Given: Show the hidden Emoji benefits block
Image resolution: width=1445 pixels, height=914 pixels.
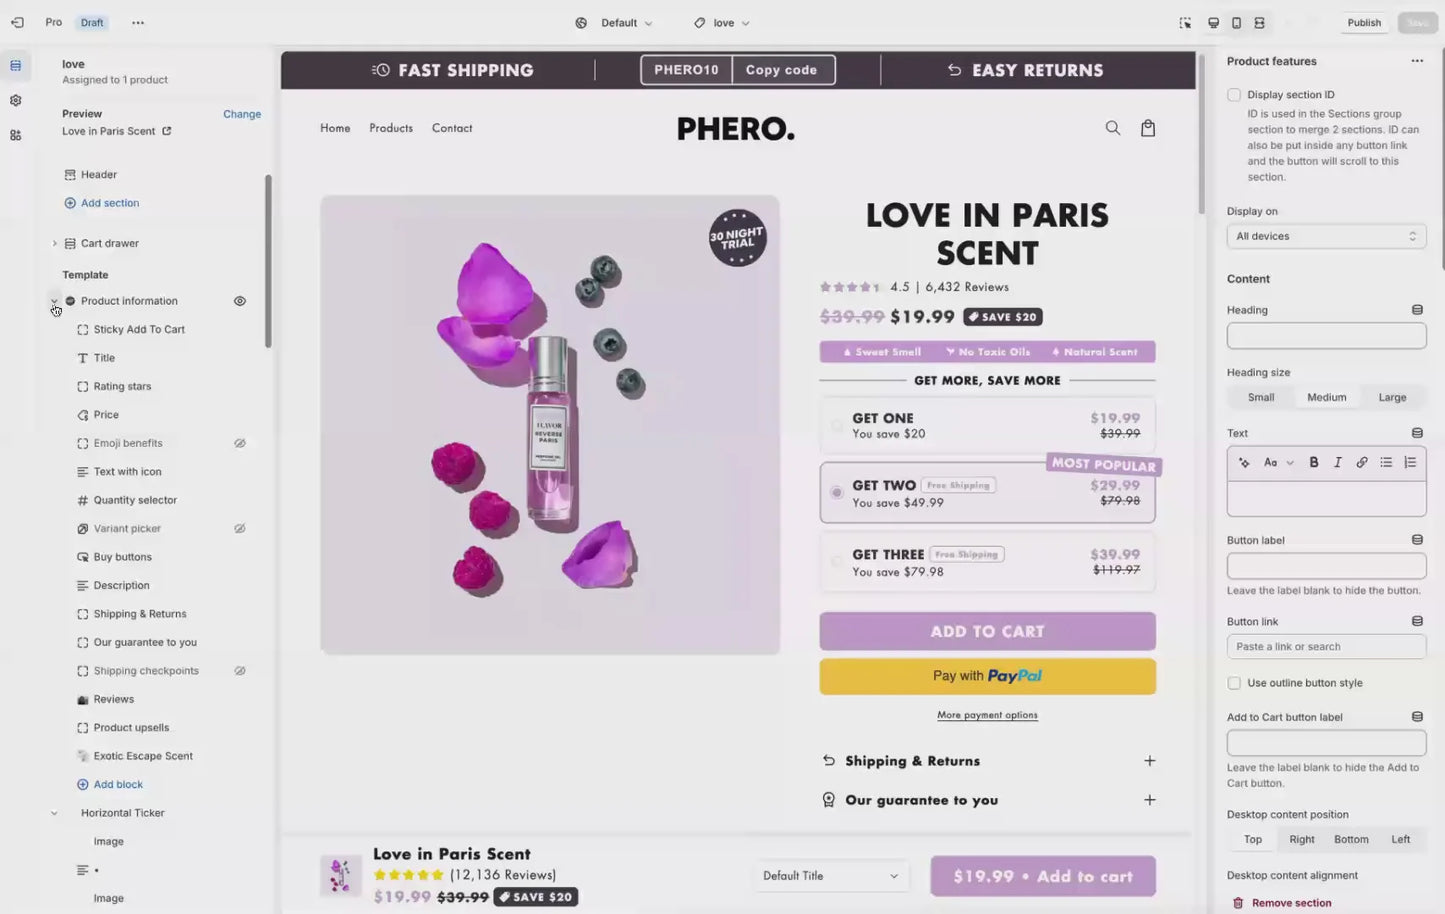Looking at the screenshot, I should coord(240,443).
